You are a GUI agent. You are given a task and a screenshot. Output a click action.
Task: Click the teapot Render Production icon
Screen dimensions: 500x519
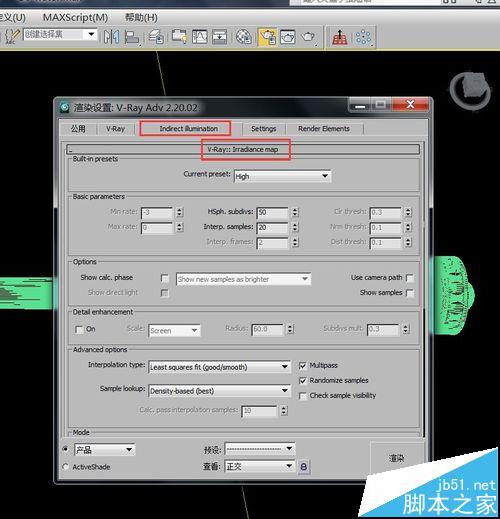point(308,37)
